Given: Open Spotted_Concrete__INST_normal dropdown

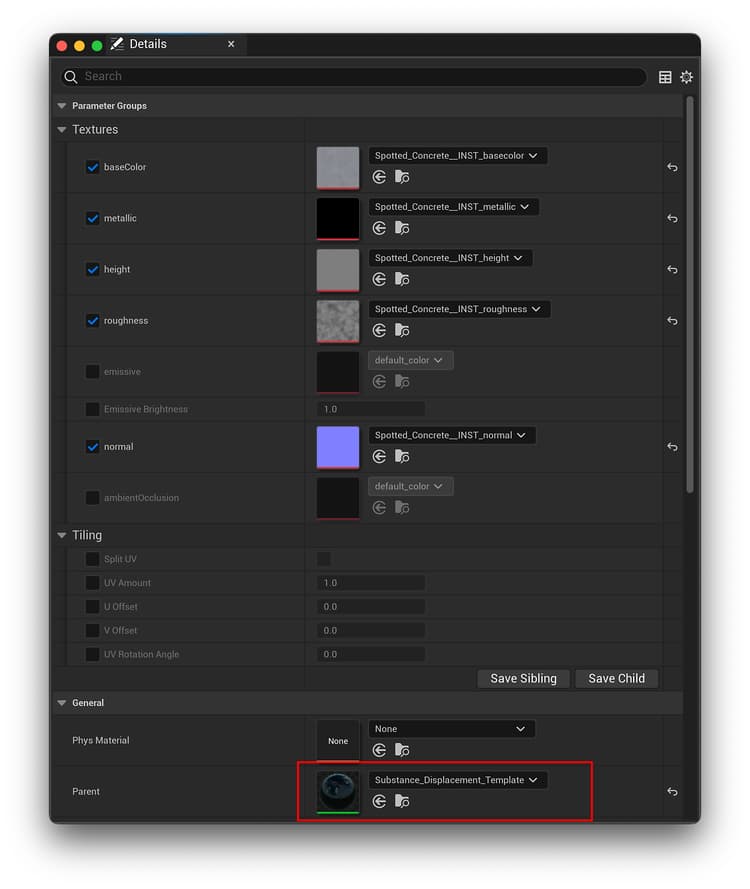Looking at the screenshot, I should tap(452, 435).
